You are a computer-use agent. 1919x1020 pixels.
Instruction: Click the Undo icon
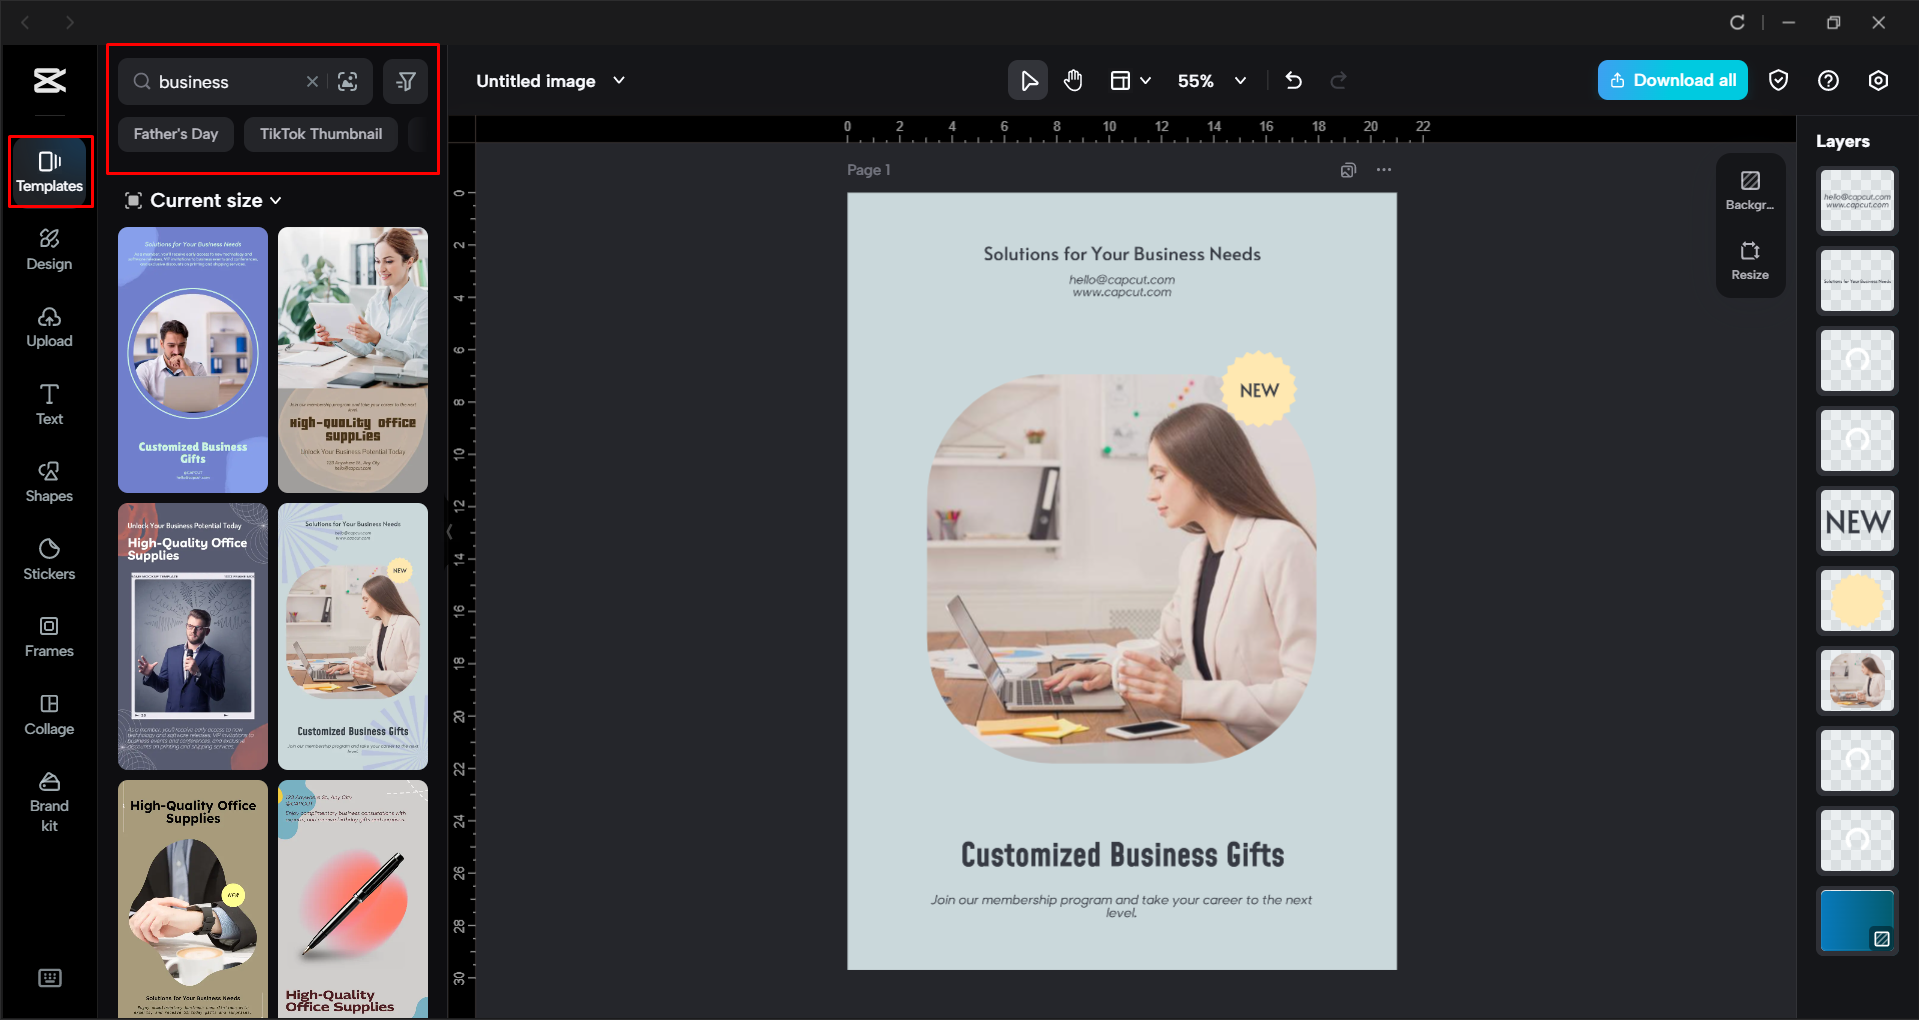point(1293,80)
